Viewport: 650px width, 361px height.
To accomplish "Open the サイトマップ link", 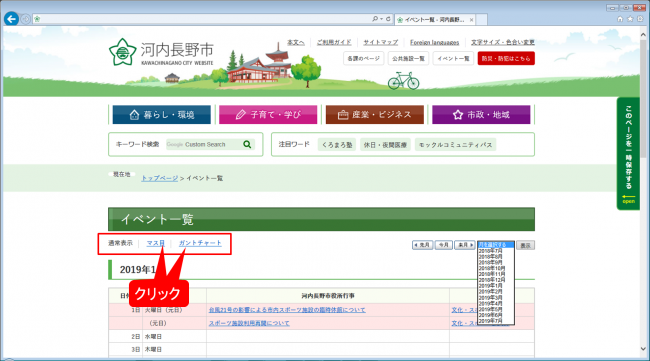I will click(x=381, y=42).
